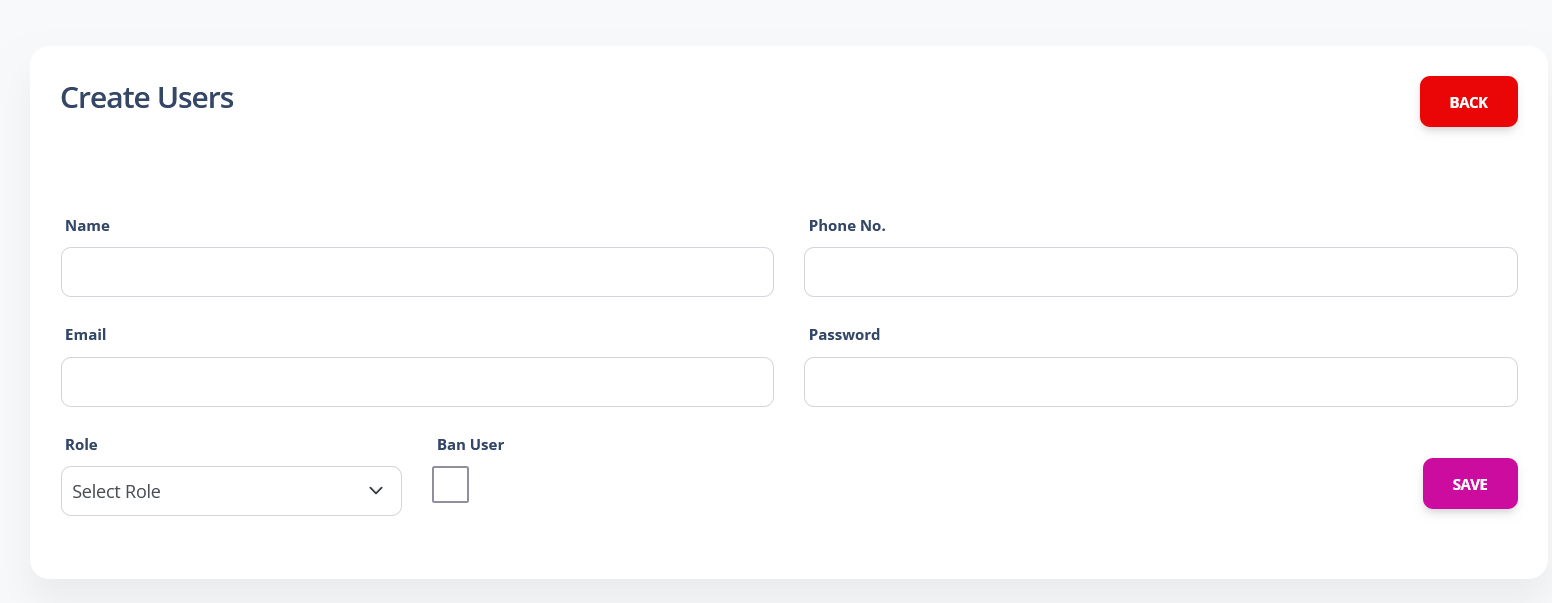Click the magenta SAVE button

tap(1469, 484)
